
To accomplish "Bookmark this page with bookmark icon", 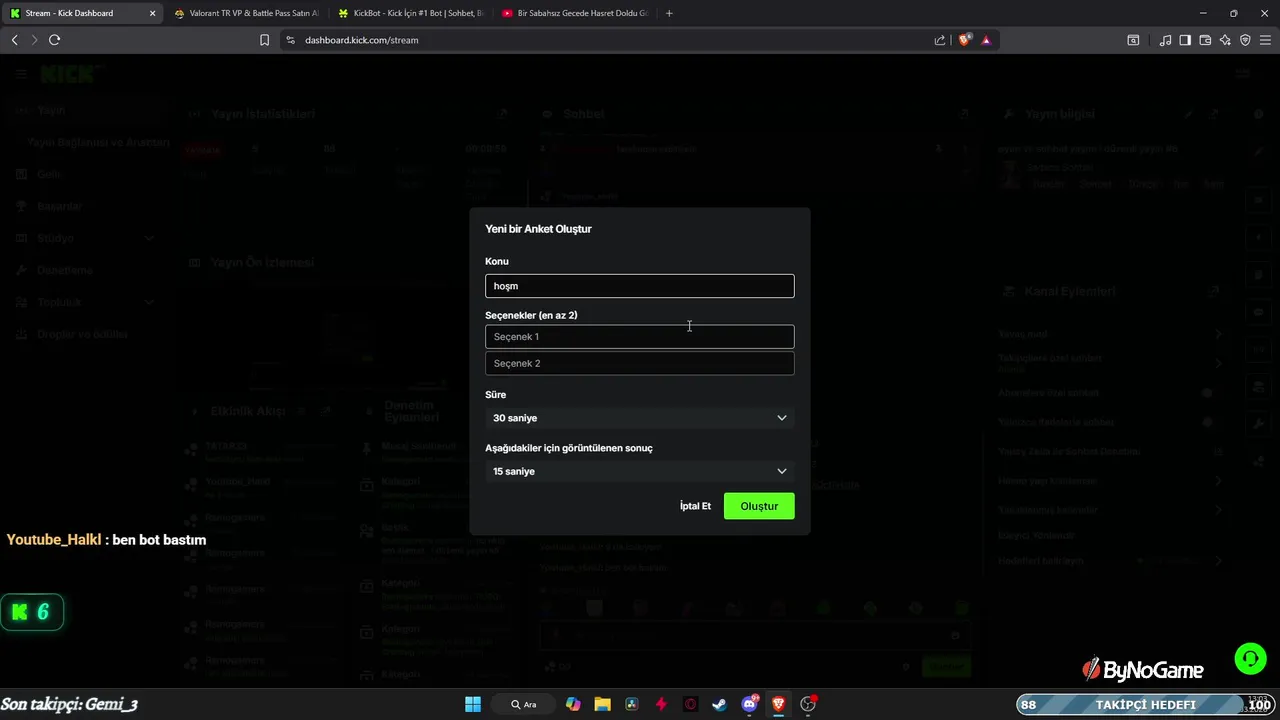I will click(264, 40).
